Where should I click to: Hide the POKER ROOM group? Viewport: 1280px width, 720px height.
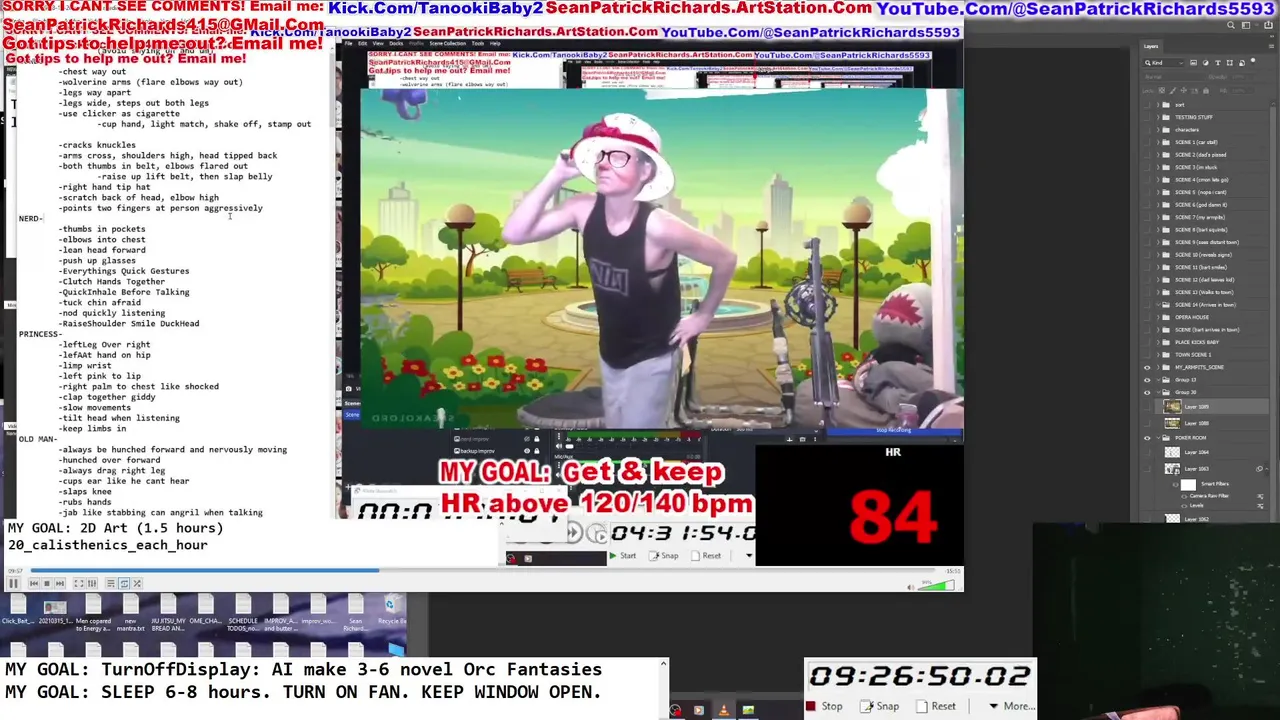pyautogui.click(x=1147, y=438)
